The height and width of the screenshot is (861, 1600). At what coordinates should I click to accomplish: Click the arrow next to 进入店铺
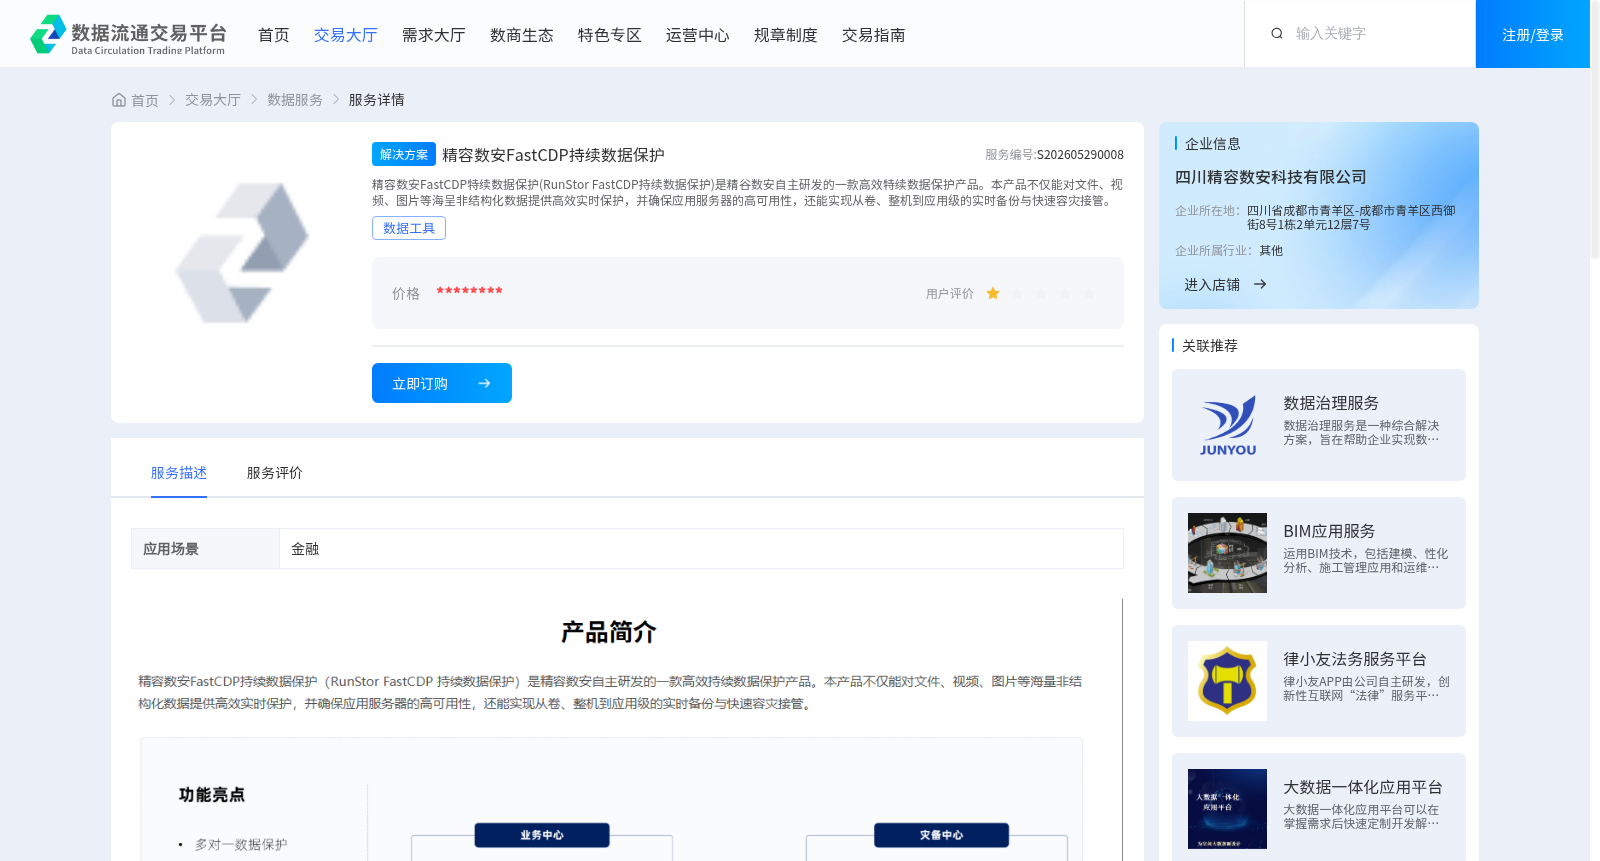click(x=1260, y=285)
